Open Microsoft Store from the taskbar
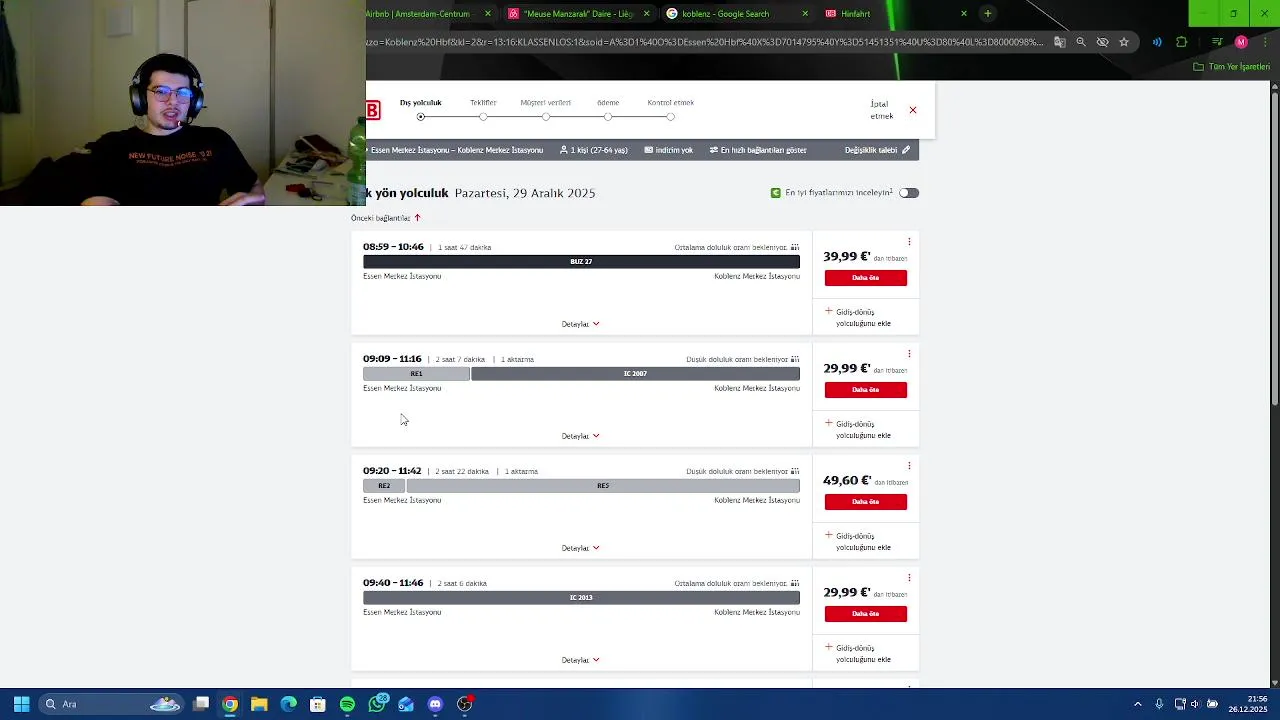The image size is (1280, 720). 318,704
